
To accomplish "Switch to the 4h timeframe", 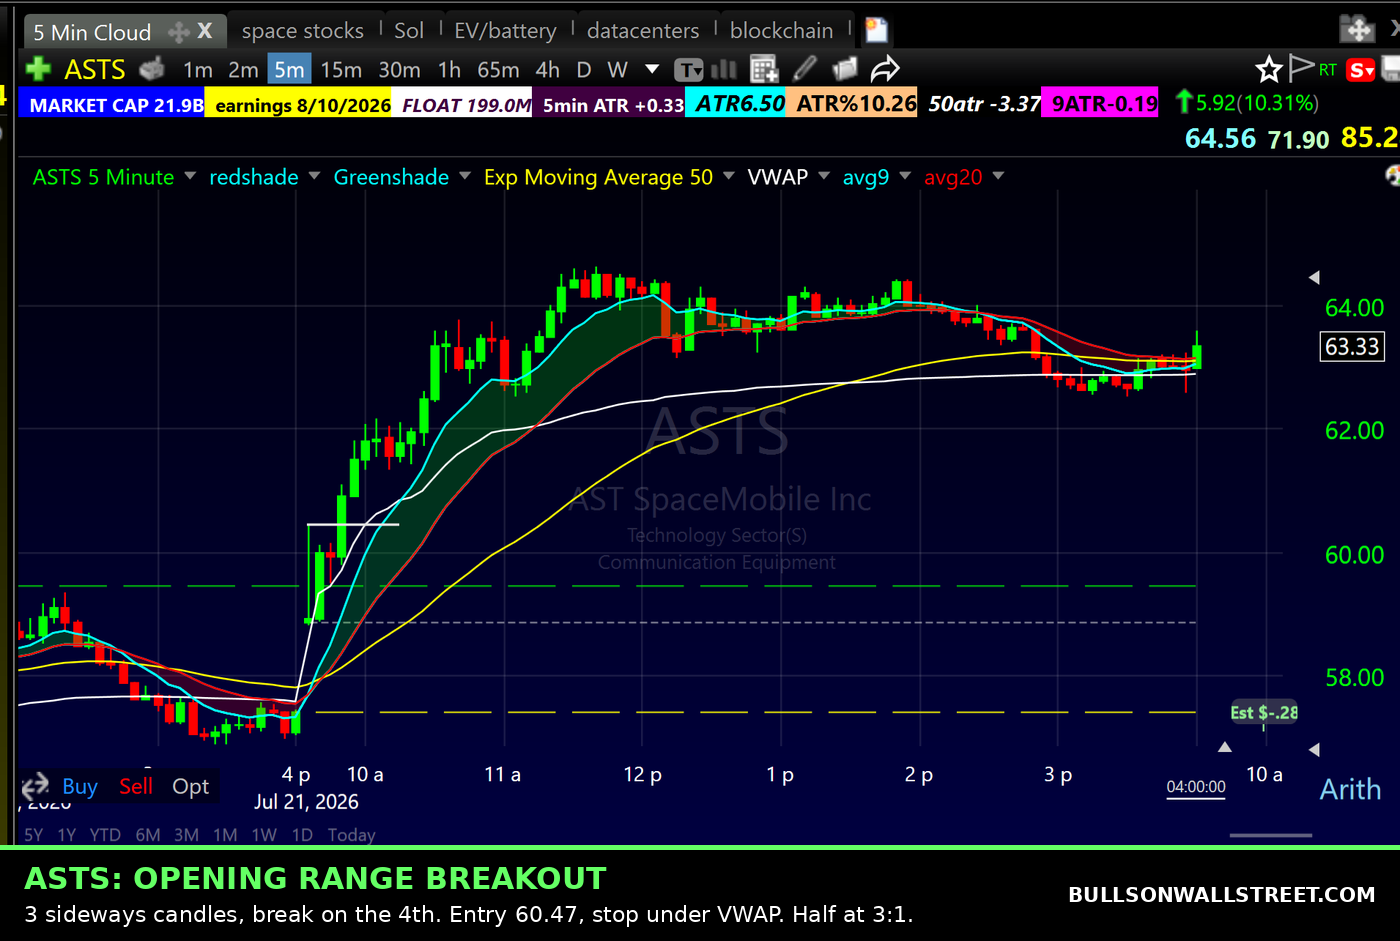I will [x=547, y=70].
